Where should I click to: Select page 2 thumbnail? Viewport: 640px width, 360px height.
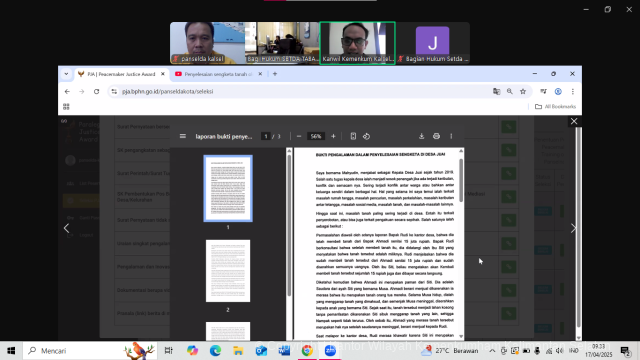(228, 271)
